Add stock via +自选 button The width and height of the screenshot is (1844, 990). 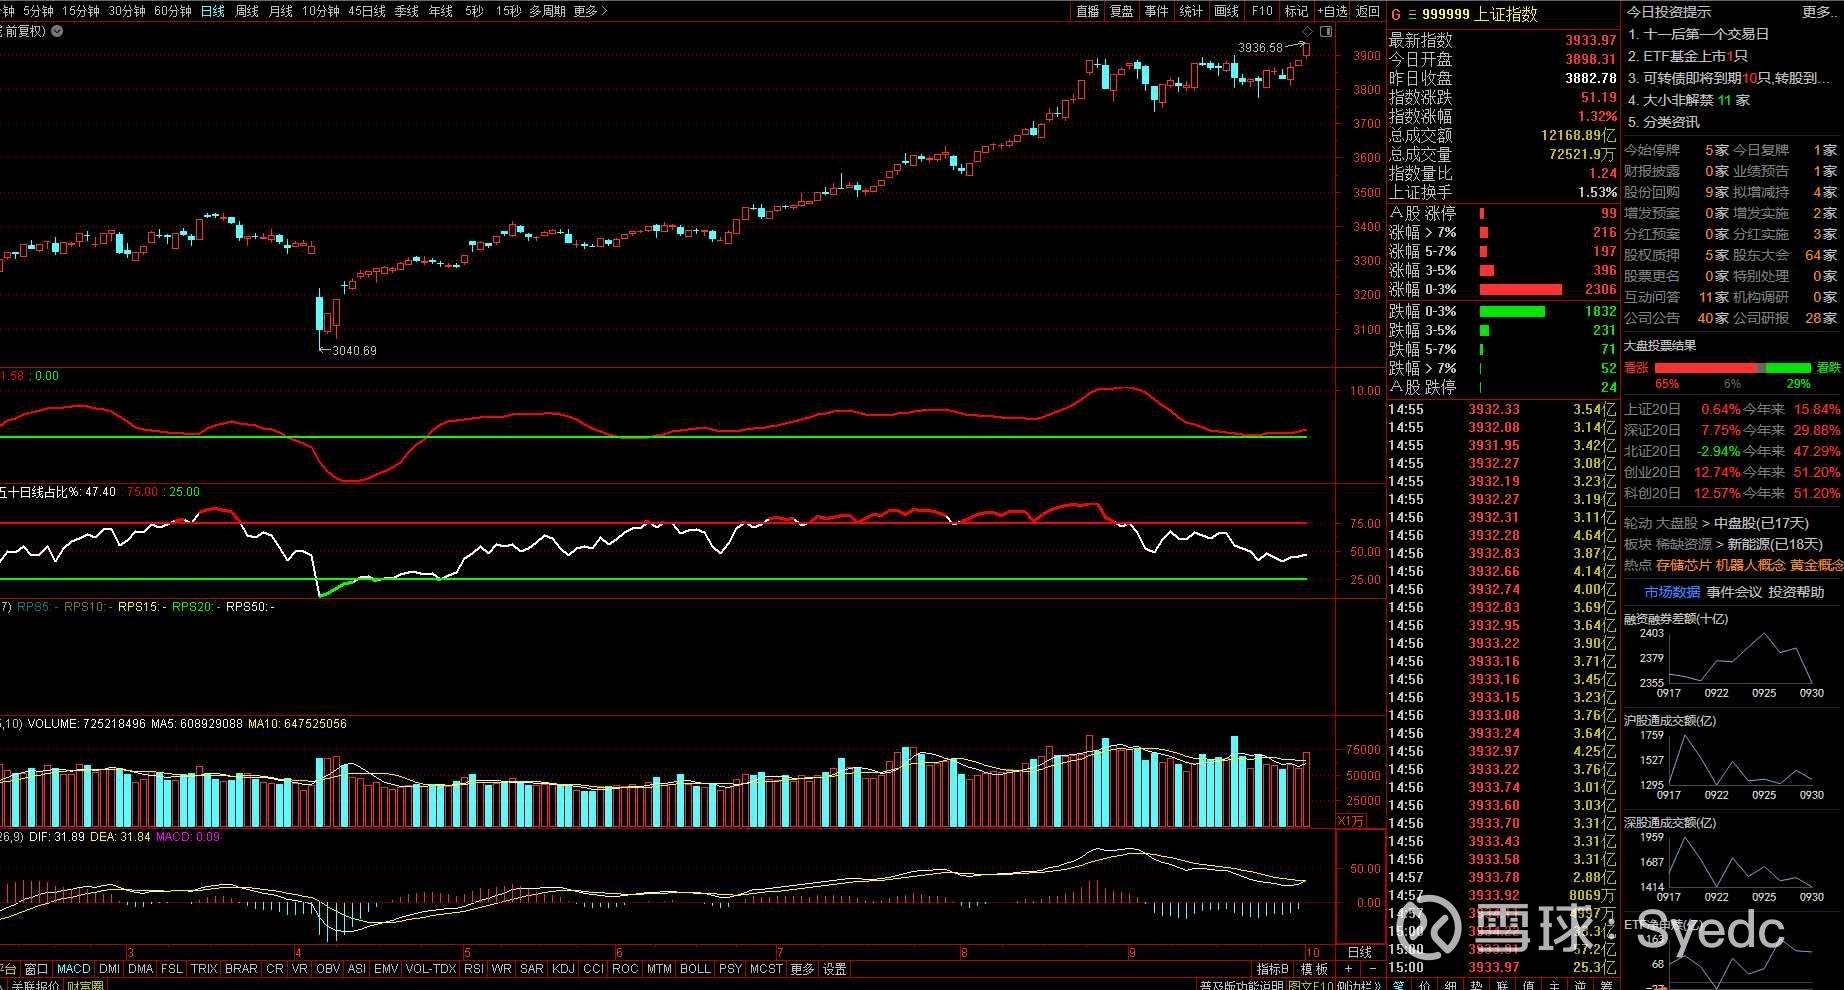pos(1332,11)
